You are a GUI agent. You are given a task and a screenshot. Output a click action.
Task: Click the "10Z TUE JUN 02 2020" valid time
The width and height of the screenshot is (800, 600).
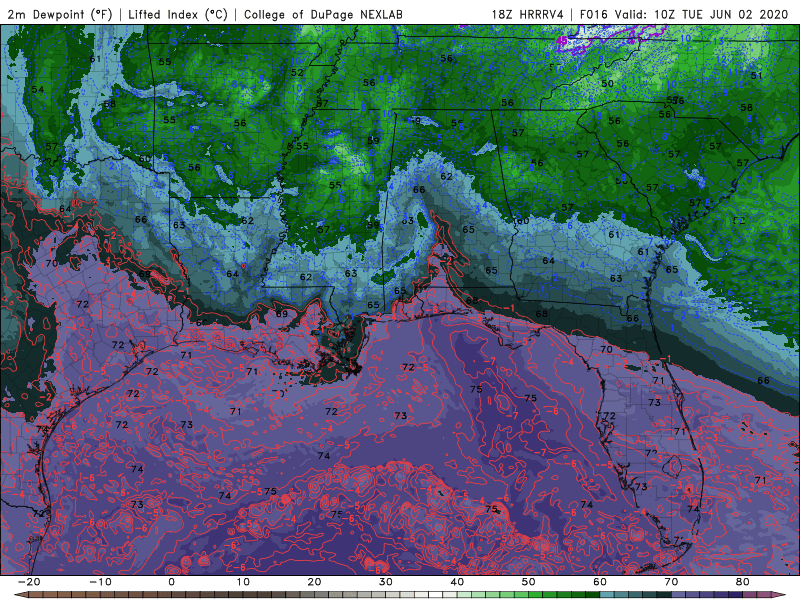pyautogui.click(x=721, y=14)
